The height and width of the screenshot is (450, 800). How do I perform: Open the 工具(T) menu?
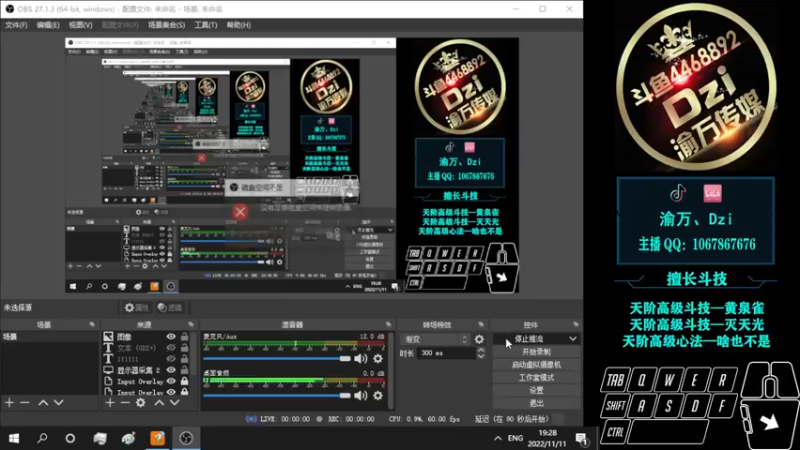click(x=206, y=25)
